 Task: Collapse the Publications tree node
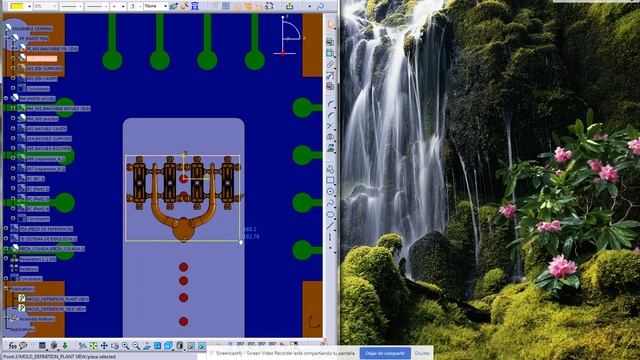pos(6,289)
